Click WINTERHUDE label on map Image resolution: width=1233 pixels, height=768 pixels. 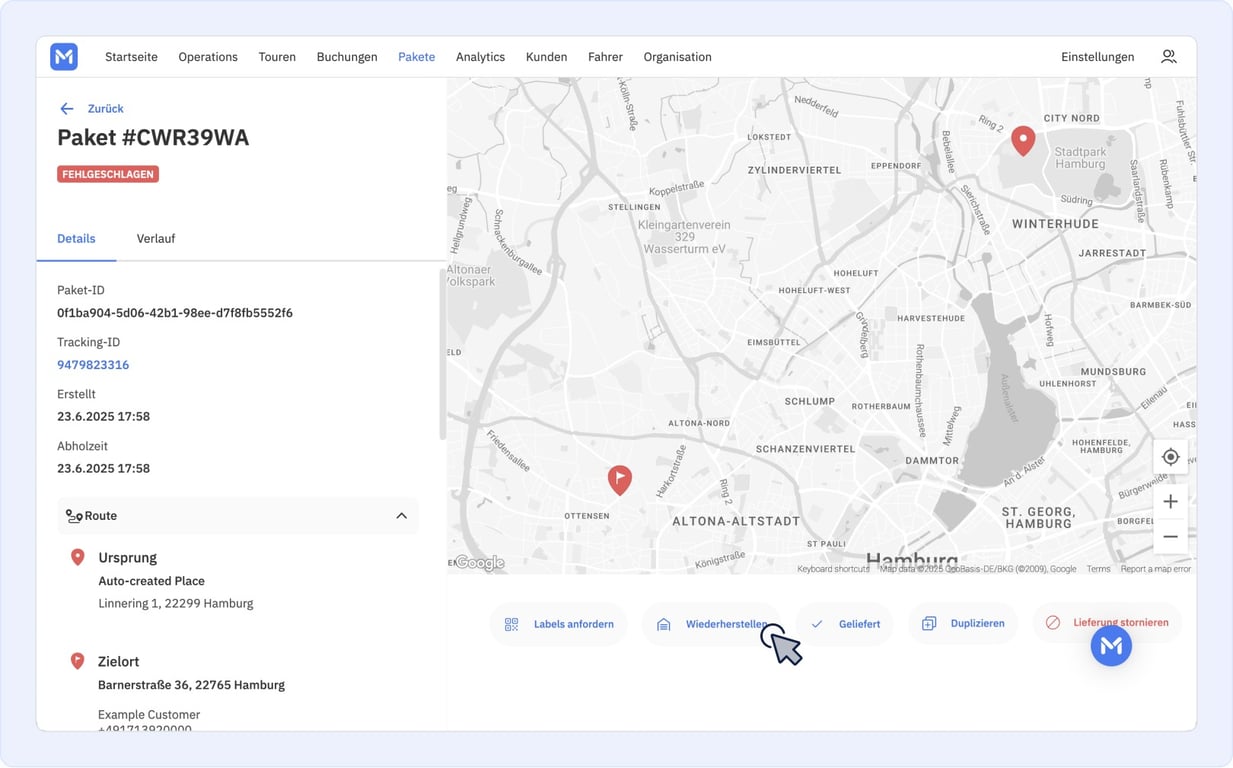(x=1055, y=224)
